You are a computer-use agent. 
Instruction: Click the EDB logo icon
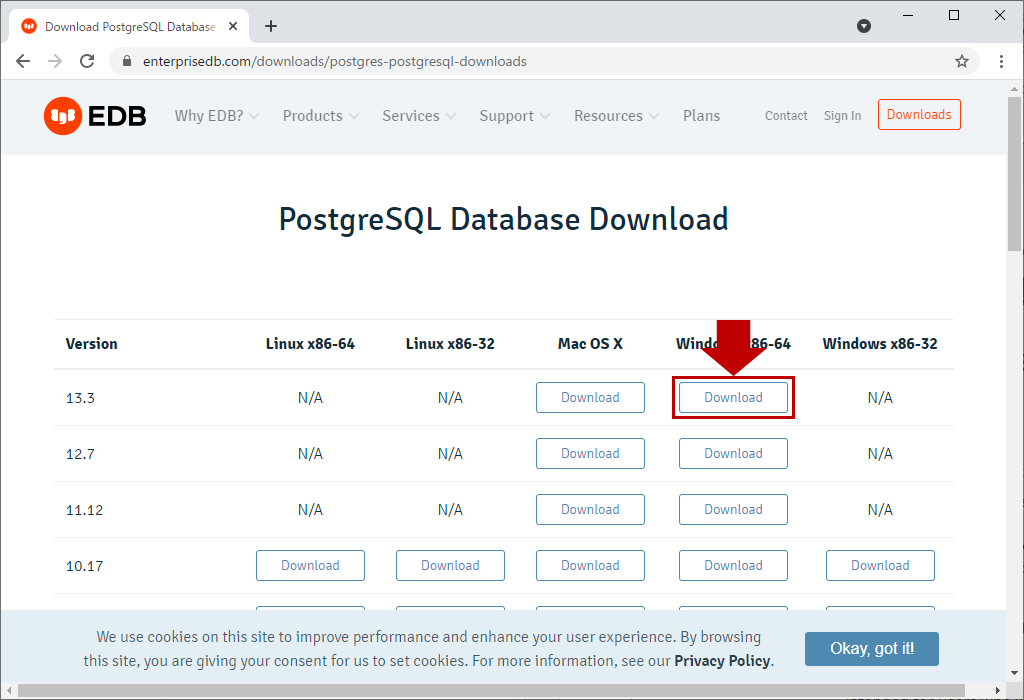pyautogui.click(x=63, y=116)
